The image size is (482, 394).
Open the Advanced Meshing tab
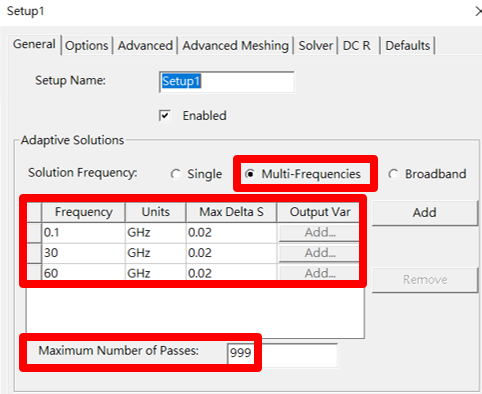235,46
